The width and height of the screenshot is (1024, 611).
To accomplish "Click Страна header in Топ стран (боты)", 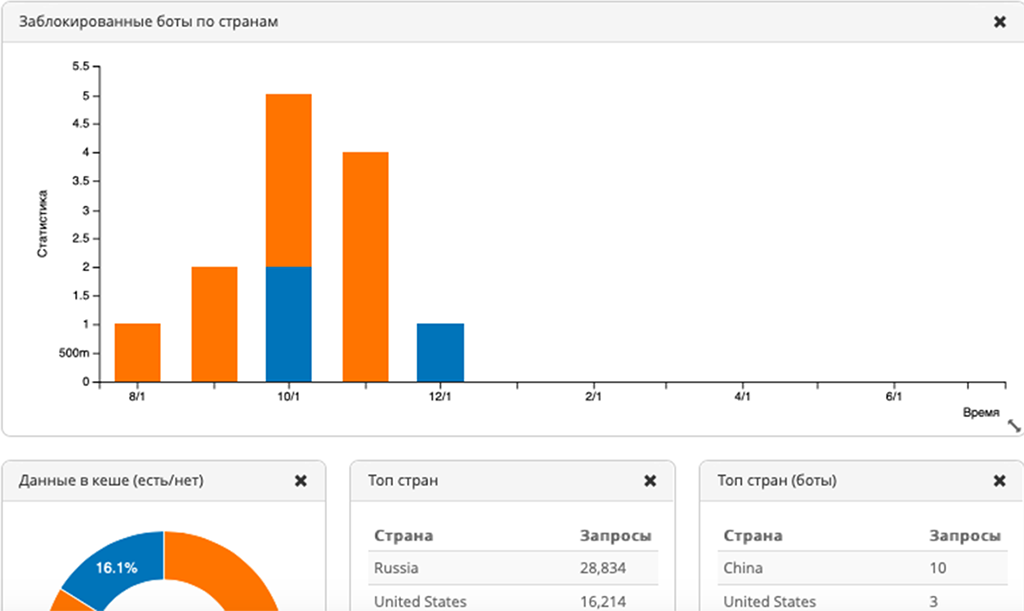I will tap(753, 536).
